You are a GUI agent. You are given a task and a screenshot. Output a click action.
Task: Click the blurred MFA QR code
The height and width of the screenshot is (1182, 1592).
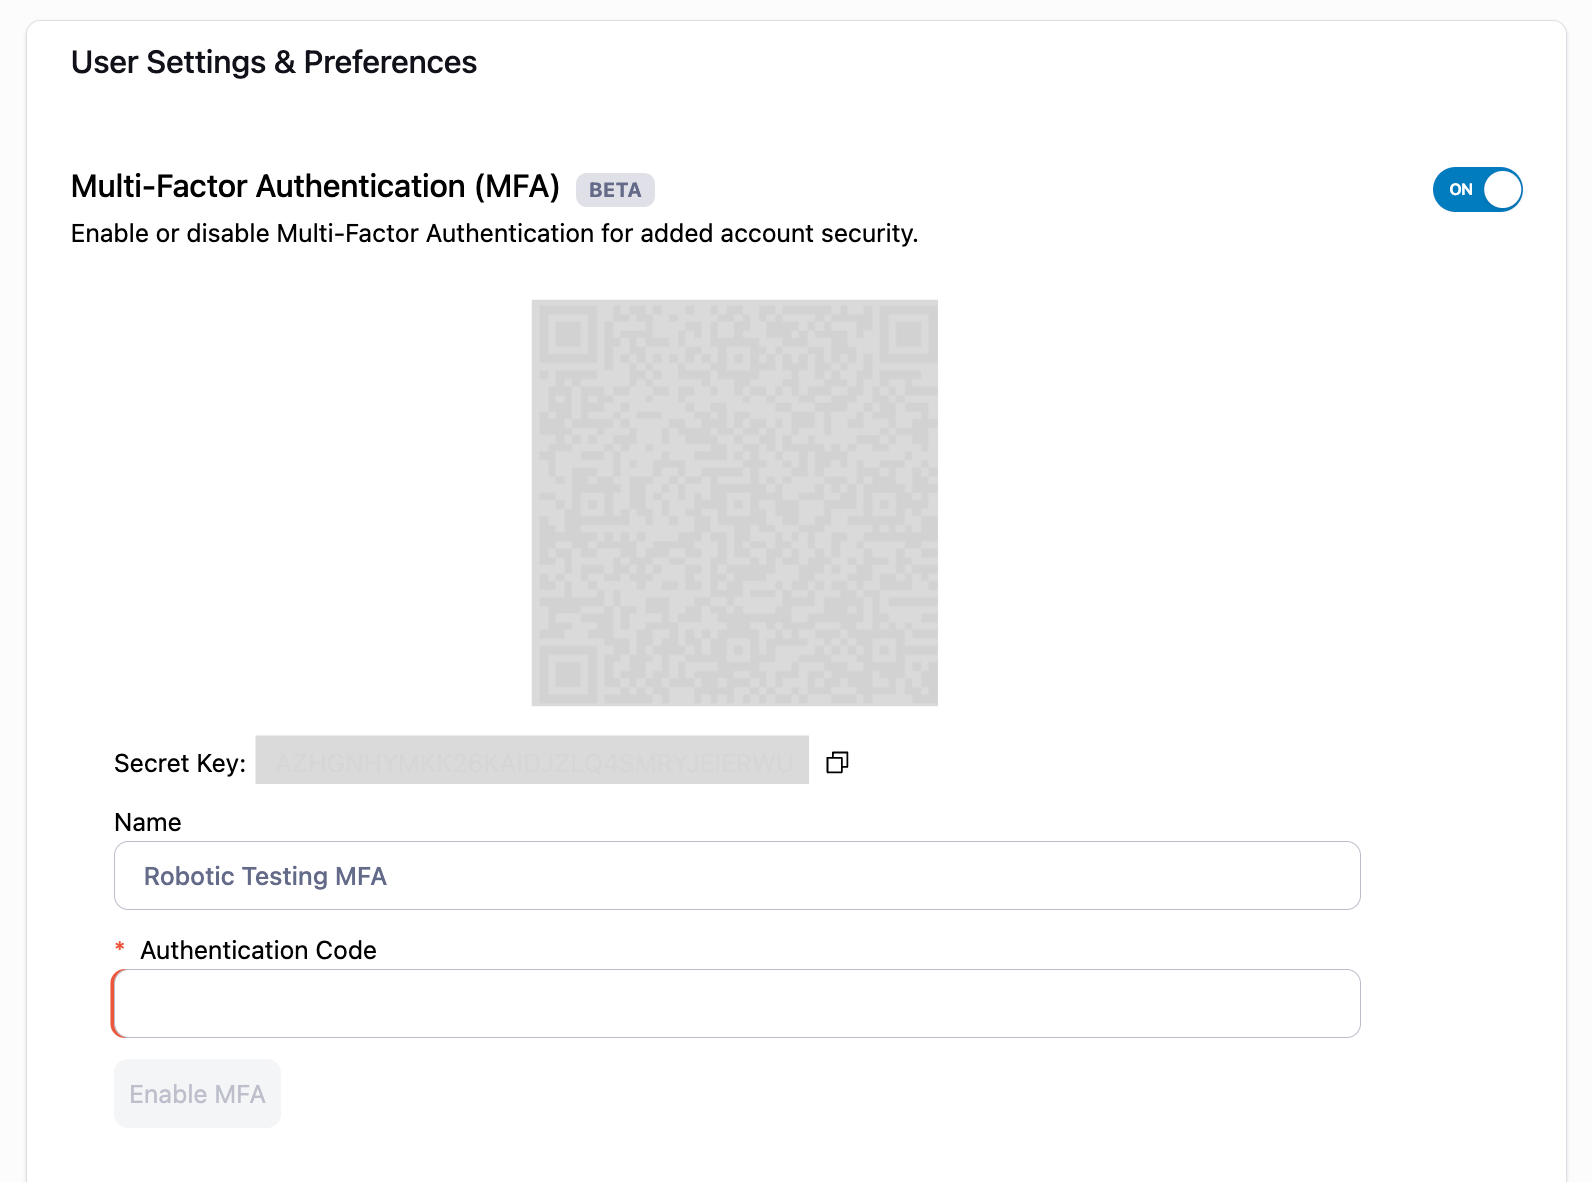coord(734,502)
